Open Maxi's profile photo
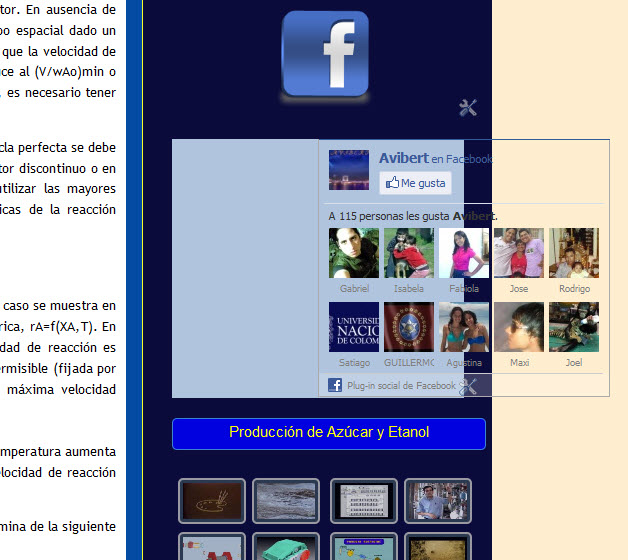628x560 pixels. (519, 327)
